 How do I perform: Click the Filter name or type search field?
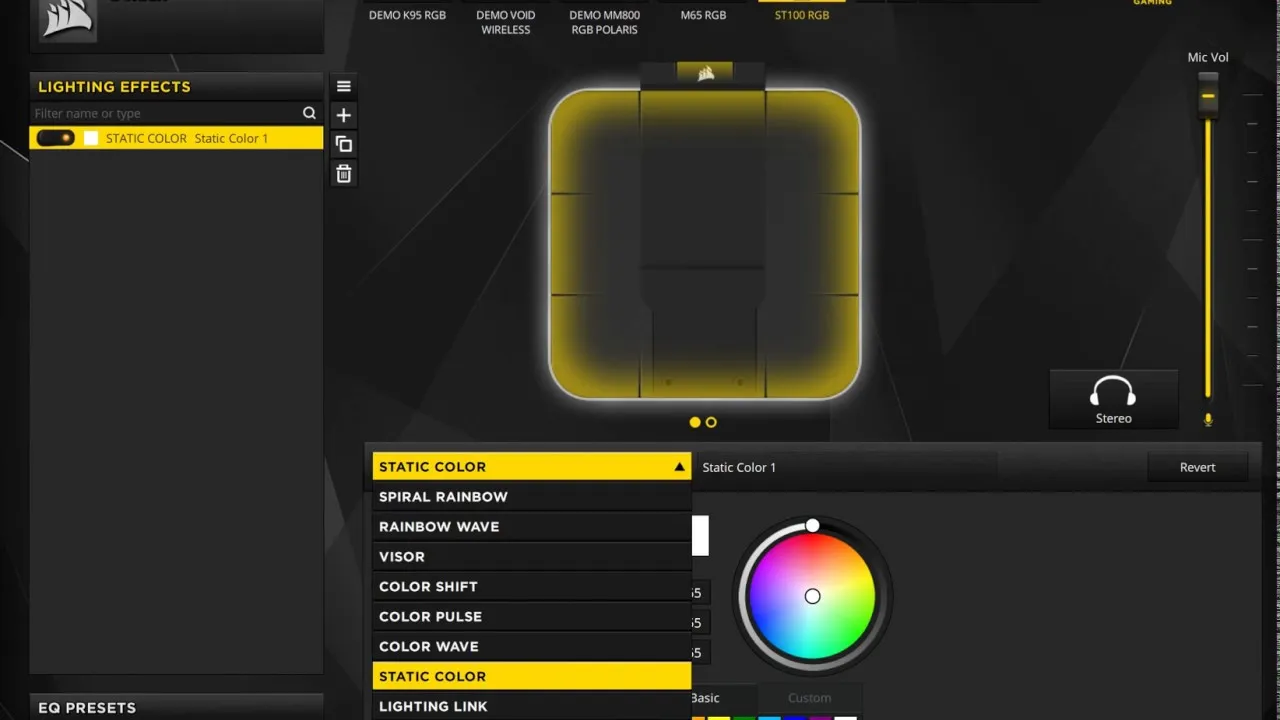tap(165, 113)
